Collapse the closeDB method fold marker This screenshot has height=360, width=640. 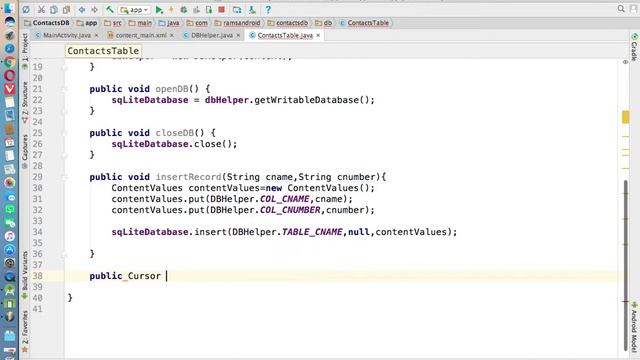(x=64, y=133)
